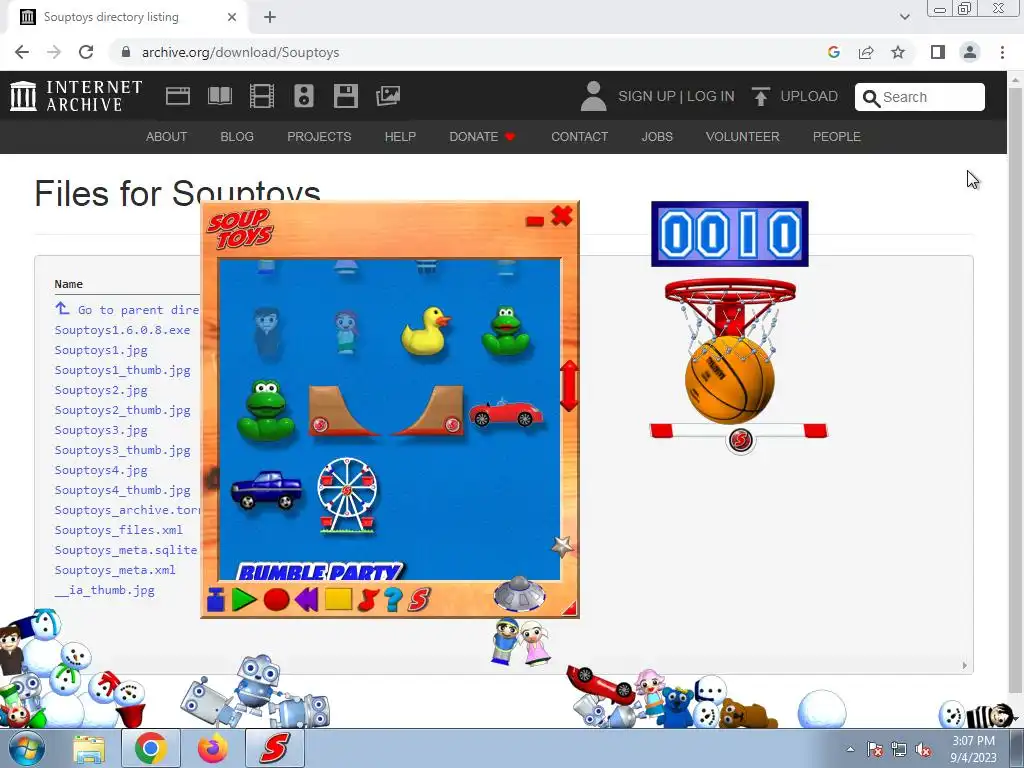Click the 0010 scoreboard display
1024x768 pixels.
tap(729, 234)
